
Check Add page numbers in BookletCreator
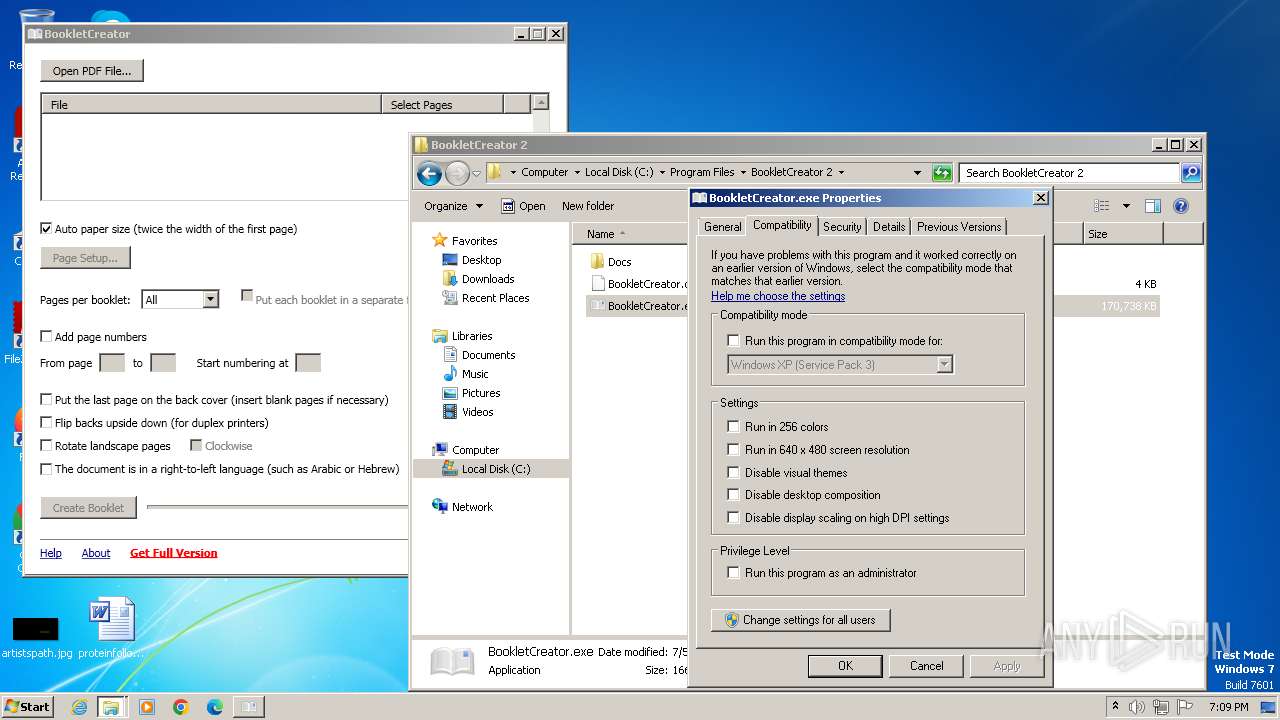click(46, 337)
